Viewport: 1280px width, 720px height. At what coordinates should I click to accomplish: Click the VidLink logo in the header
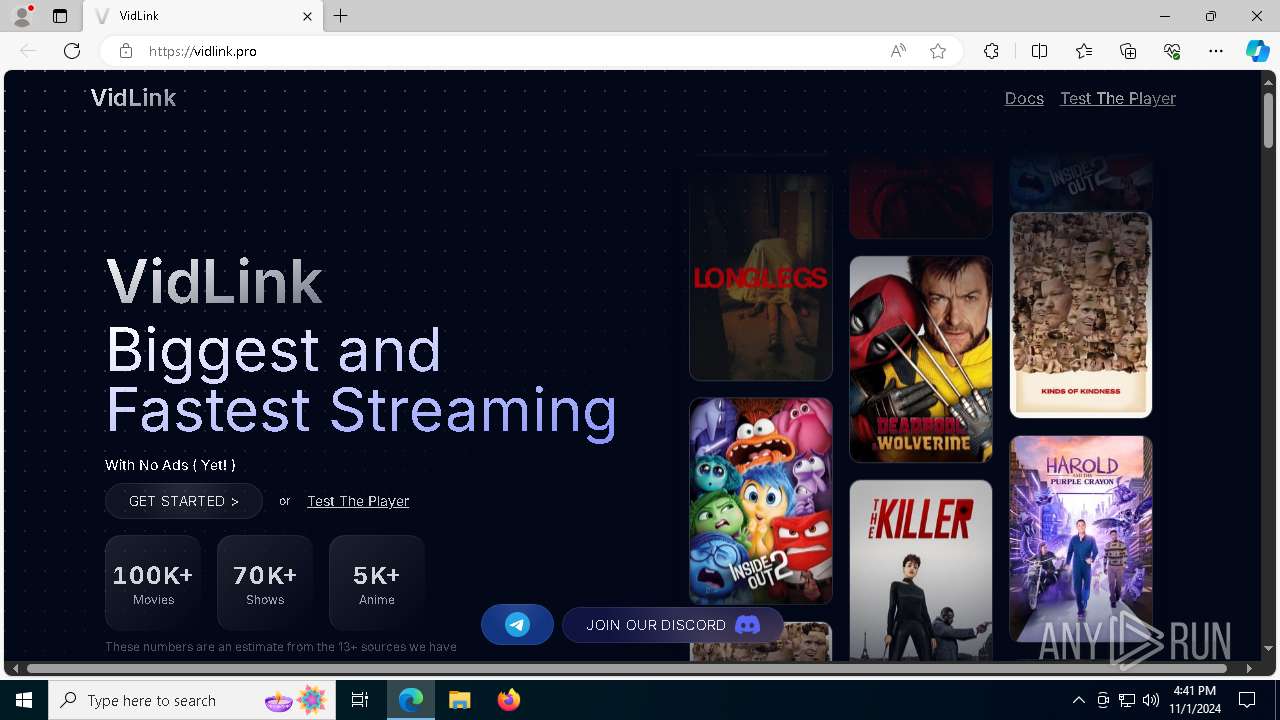coord(133,98)
